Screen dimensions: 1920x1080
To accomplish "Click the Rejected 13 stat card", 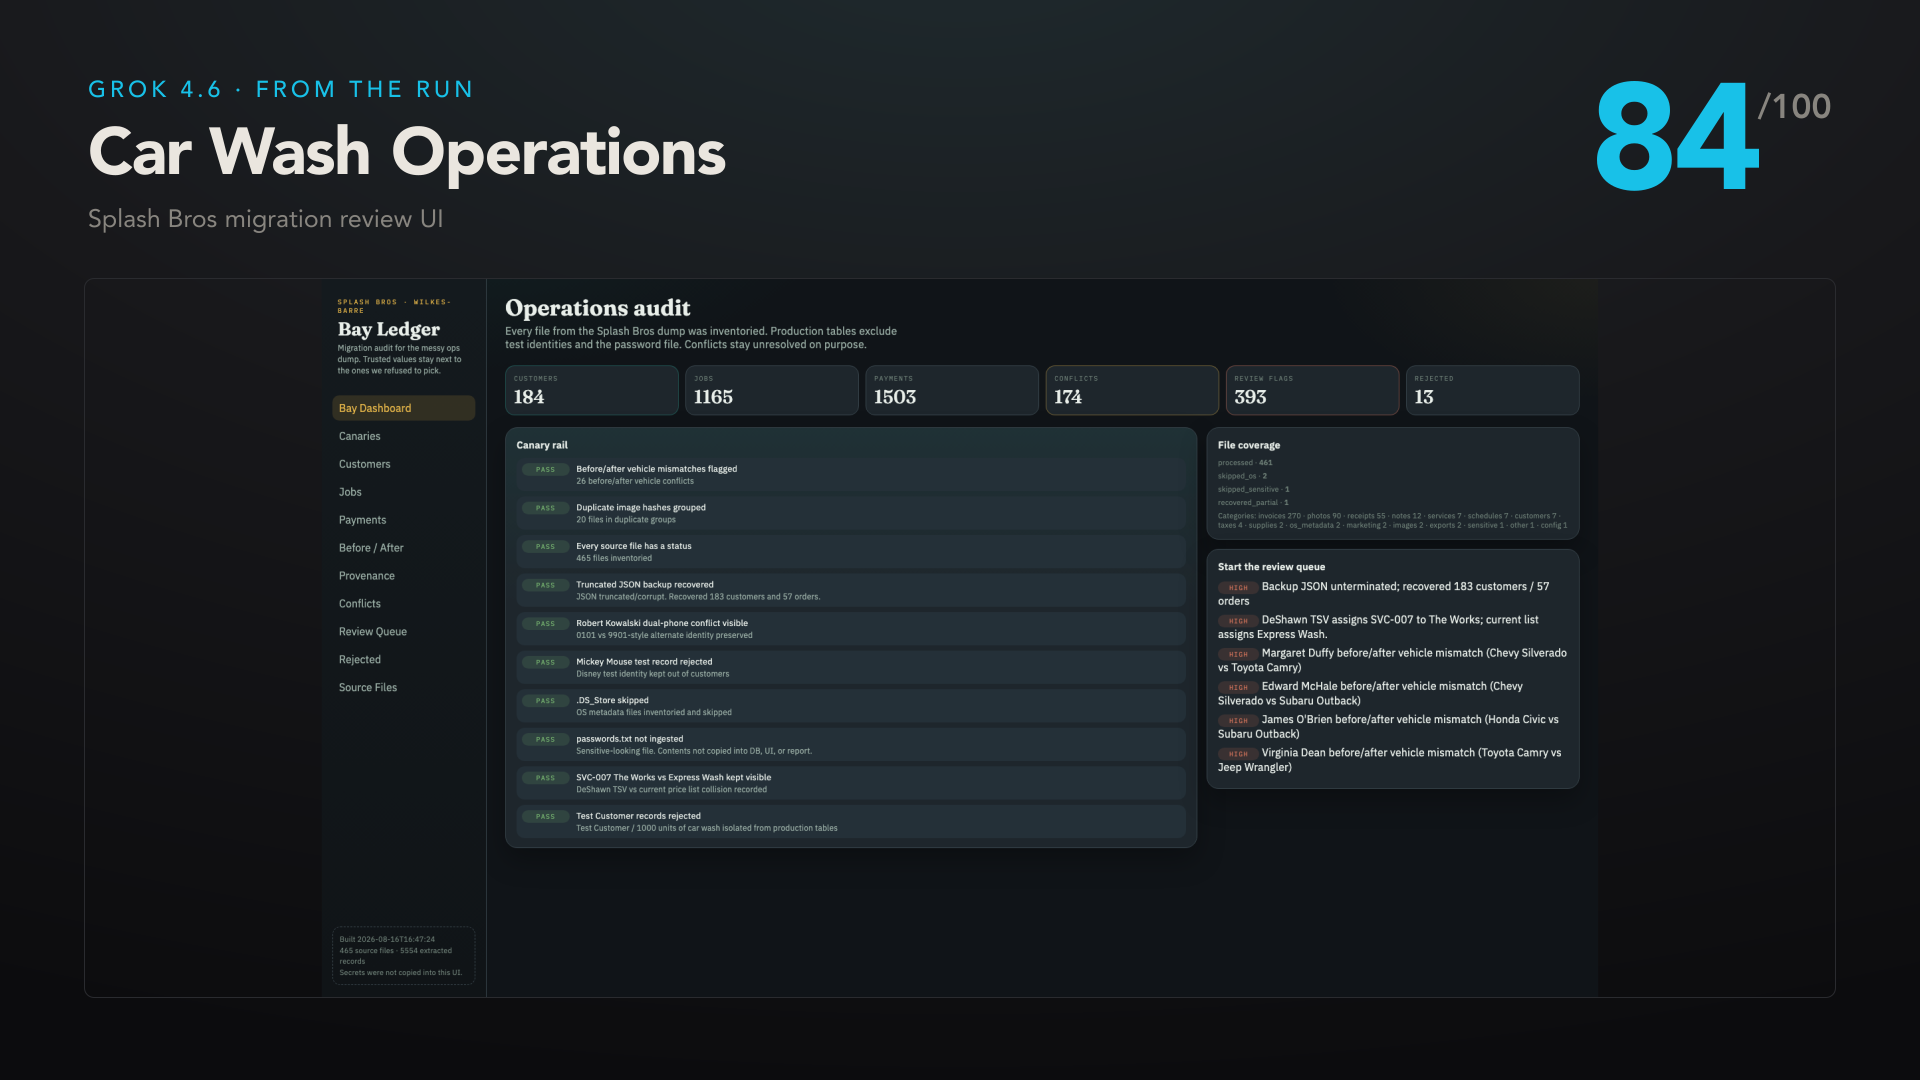I will [x=1492, y=390].
